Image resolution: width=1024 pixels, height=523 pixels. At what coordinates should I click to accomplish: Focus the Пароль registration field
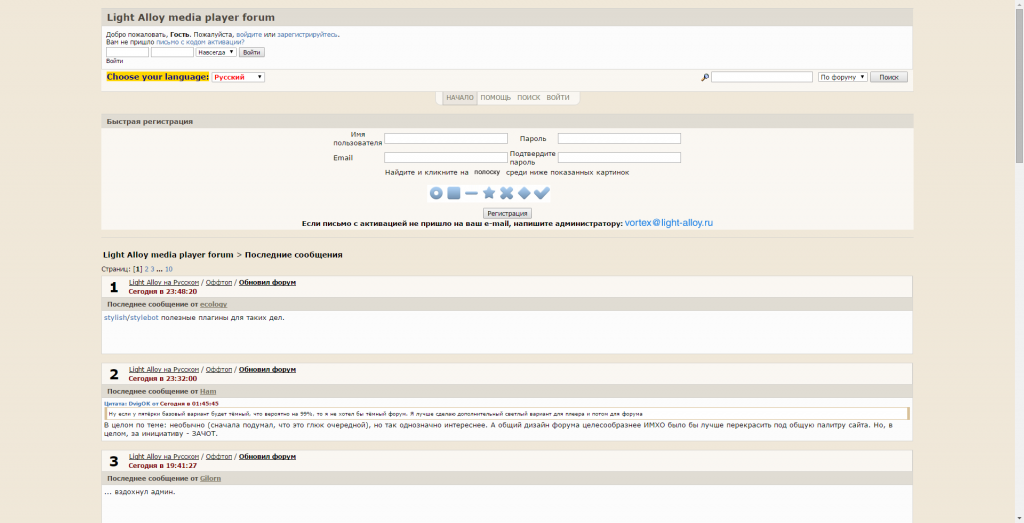pos(619,138)
